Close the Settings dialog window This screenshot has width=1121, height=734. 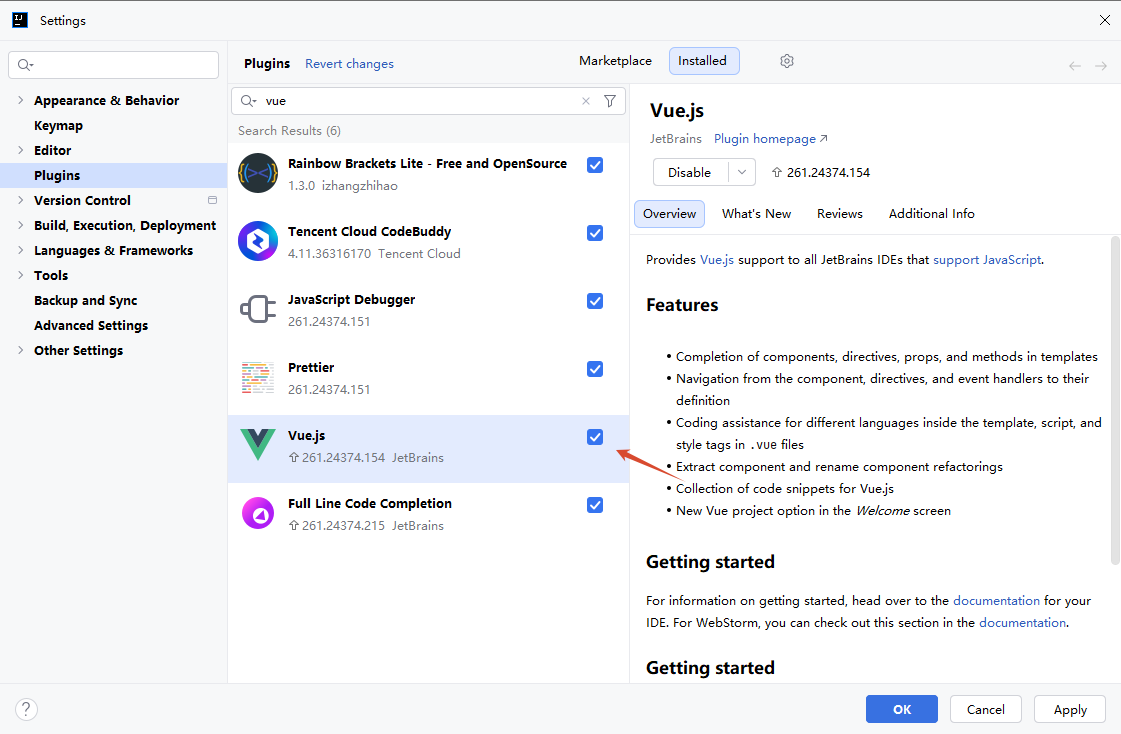tap(1105, 20)
